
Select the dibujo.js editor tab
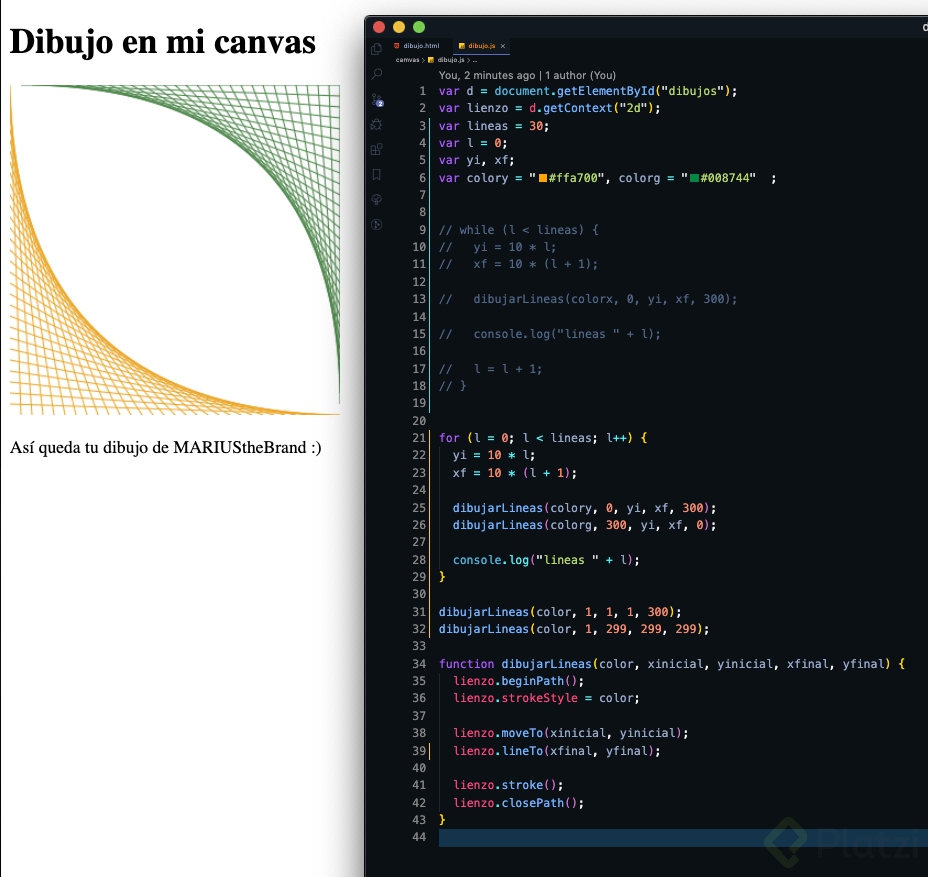(x=481, y=46)
